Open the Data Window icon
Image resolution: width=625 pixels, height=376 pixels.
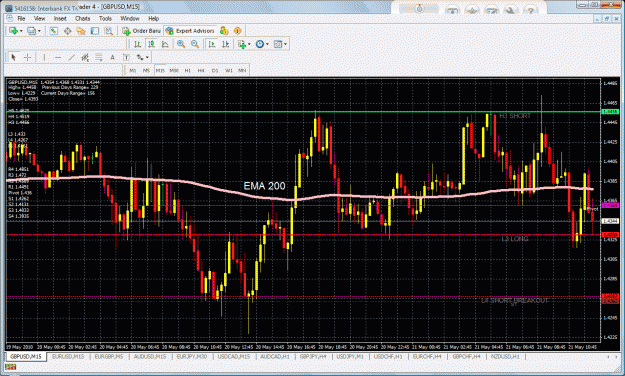coord(67,31)
